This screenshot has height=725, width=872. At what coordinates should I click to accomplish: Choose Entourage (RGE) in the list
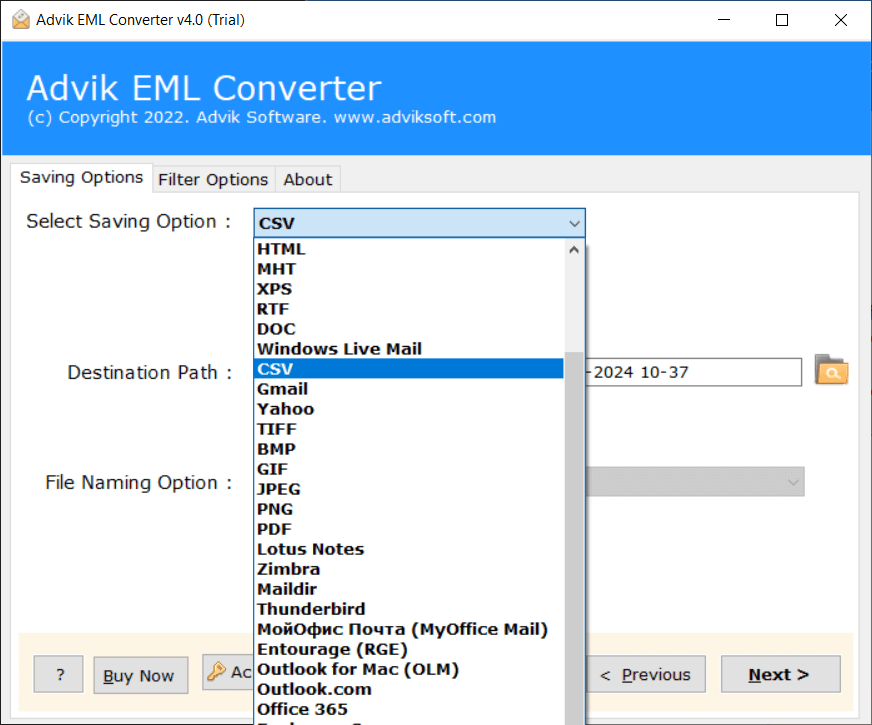pyautogui.click(x=409, y=649)
